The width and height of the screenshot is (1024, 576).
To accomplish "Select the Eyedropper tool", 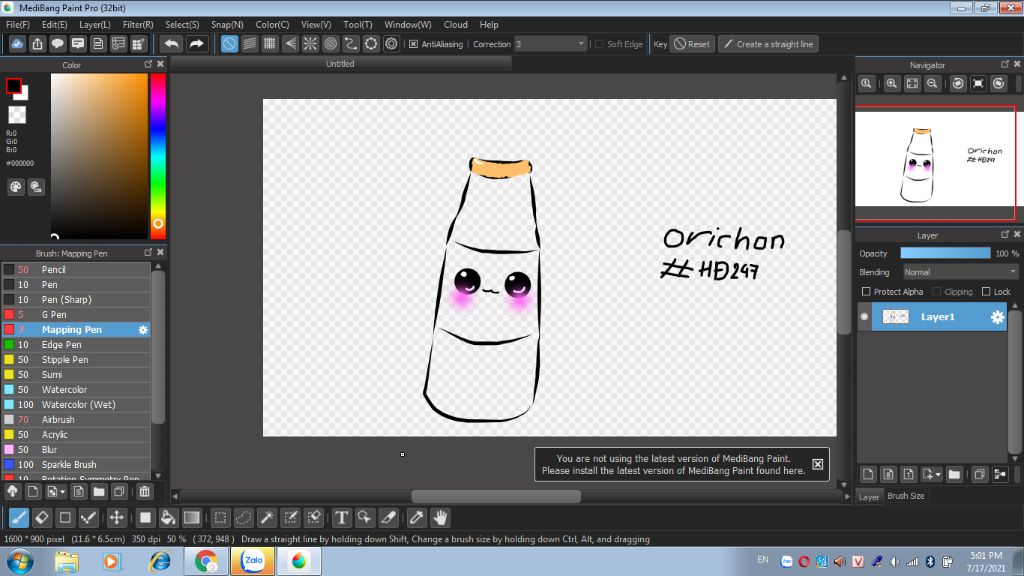I will 416,518.
